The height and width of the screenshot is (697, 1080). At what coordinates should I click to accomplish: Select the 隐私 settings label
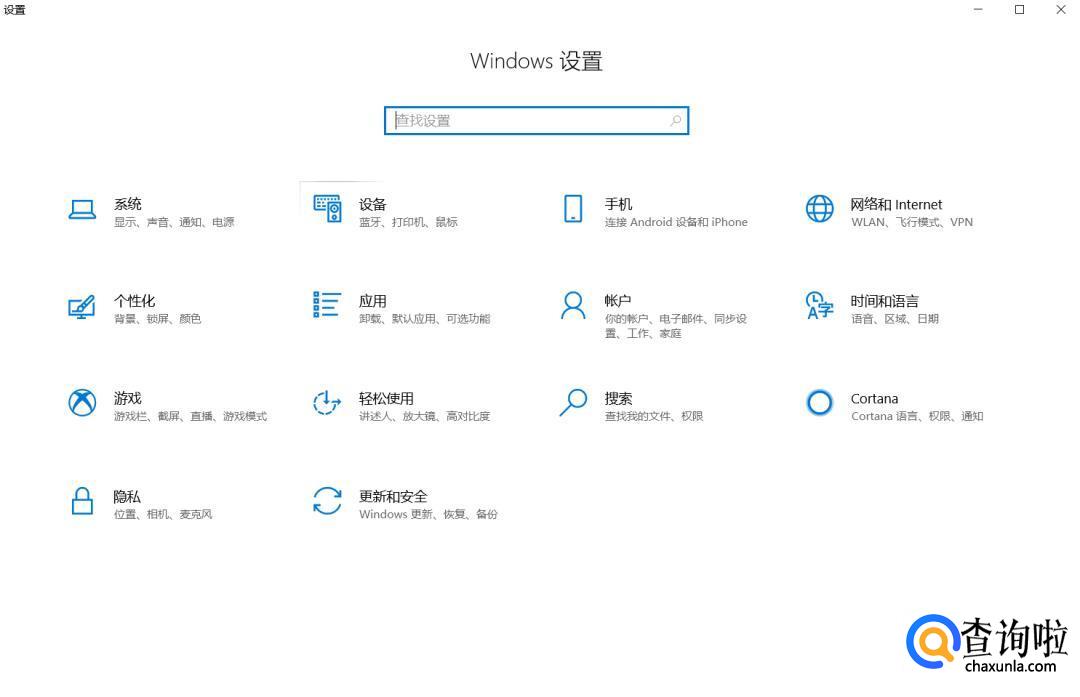click(127, 496)
